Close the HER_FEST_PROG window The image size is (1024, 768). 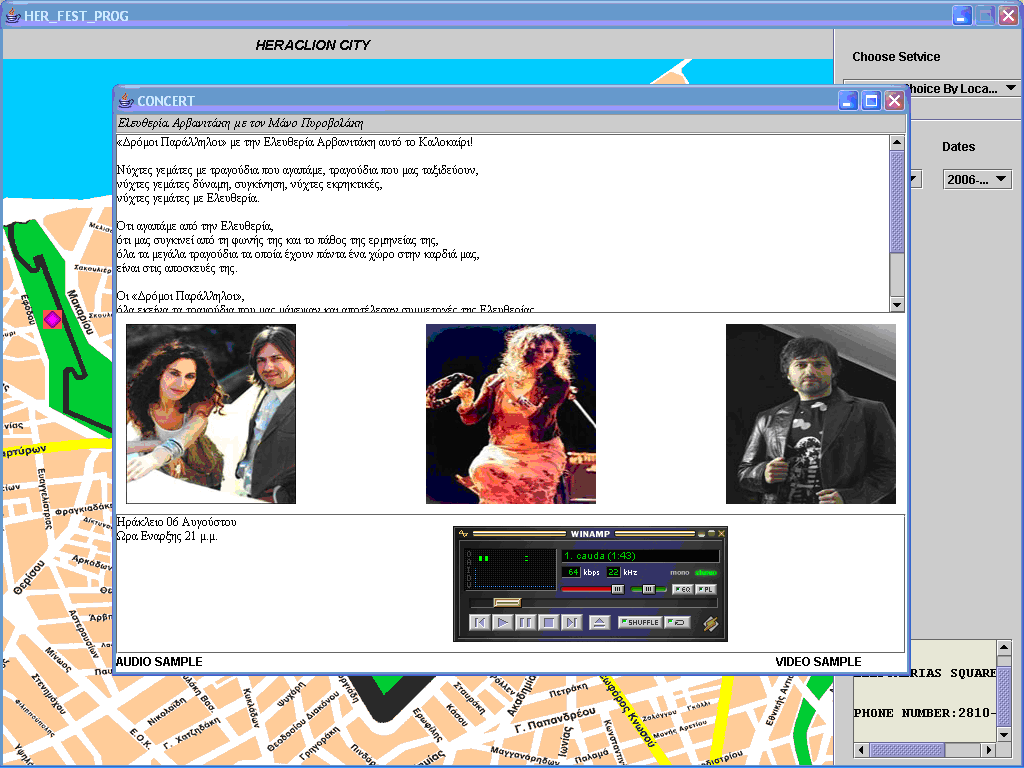click(1008, 15)
